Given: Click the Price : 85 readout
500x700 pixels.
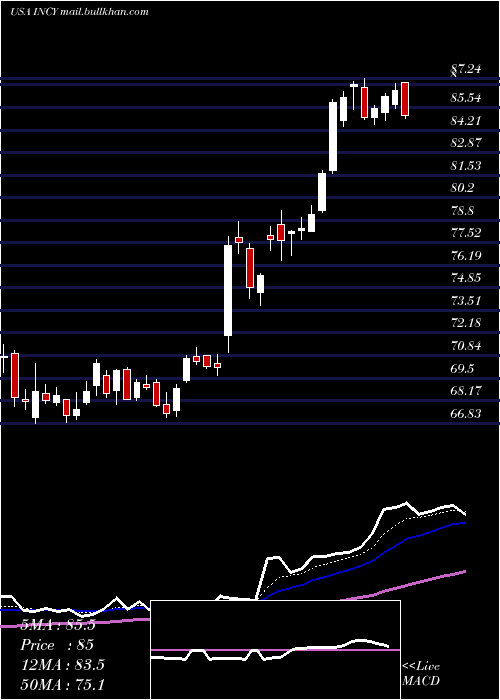Looking at the screenshot, I should click(57, 645).
